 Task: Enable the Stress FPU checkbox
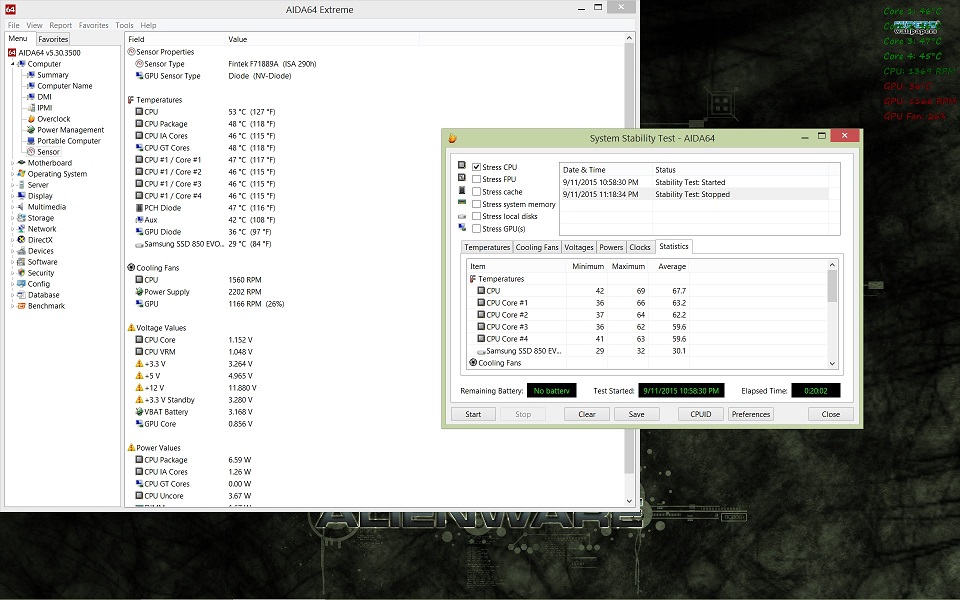[x=477, y=179]
